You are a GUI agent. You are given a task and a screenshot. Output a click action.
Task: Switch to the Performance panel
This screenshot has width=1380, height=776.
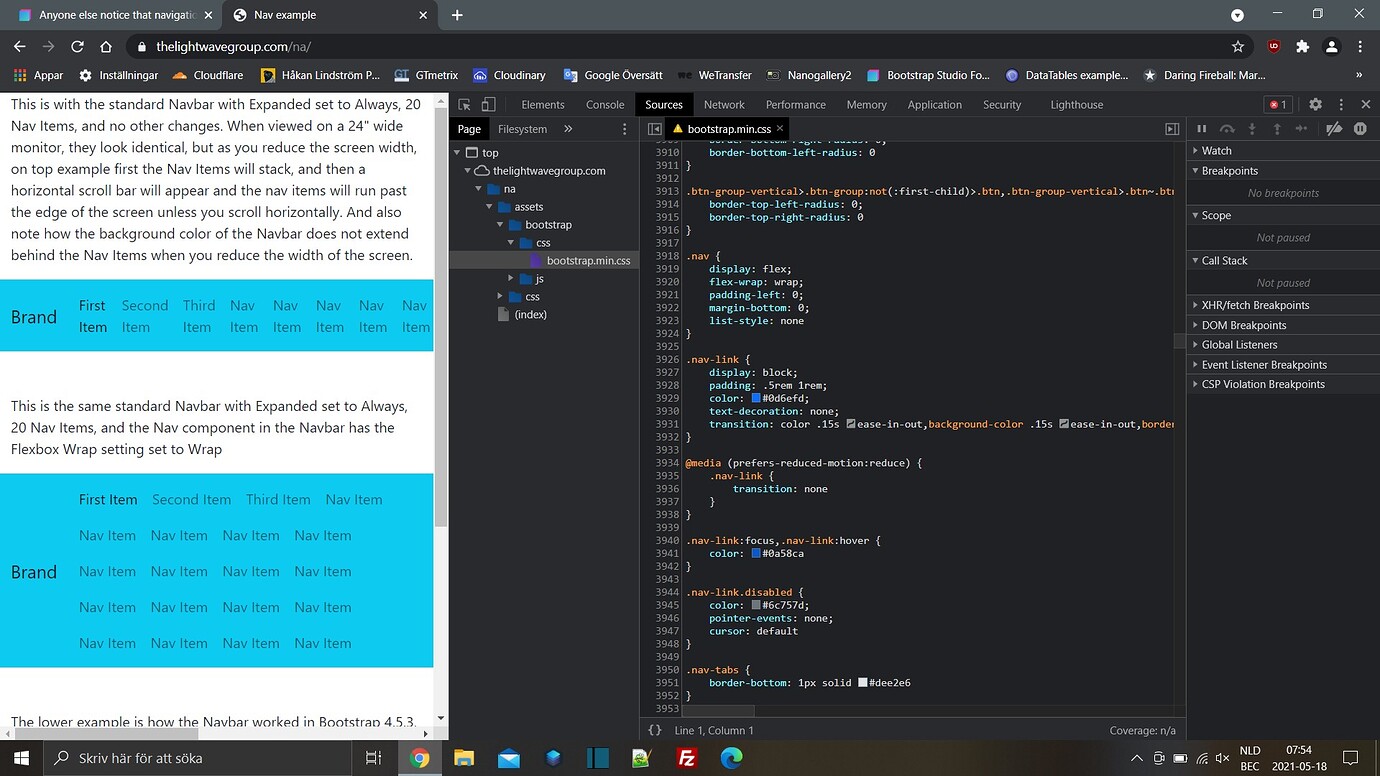click(796, 104)
